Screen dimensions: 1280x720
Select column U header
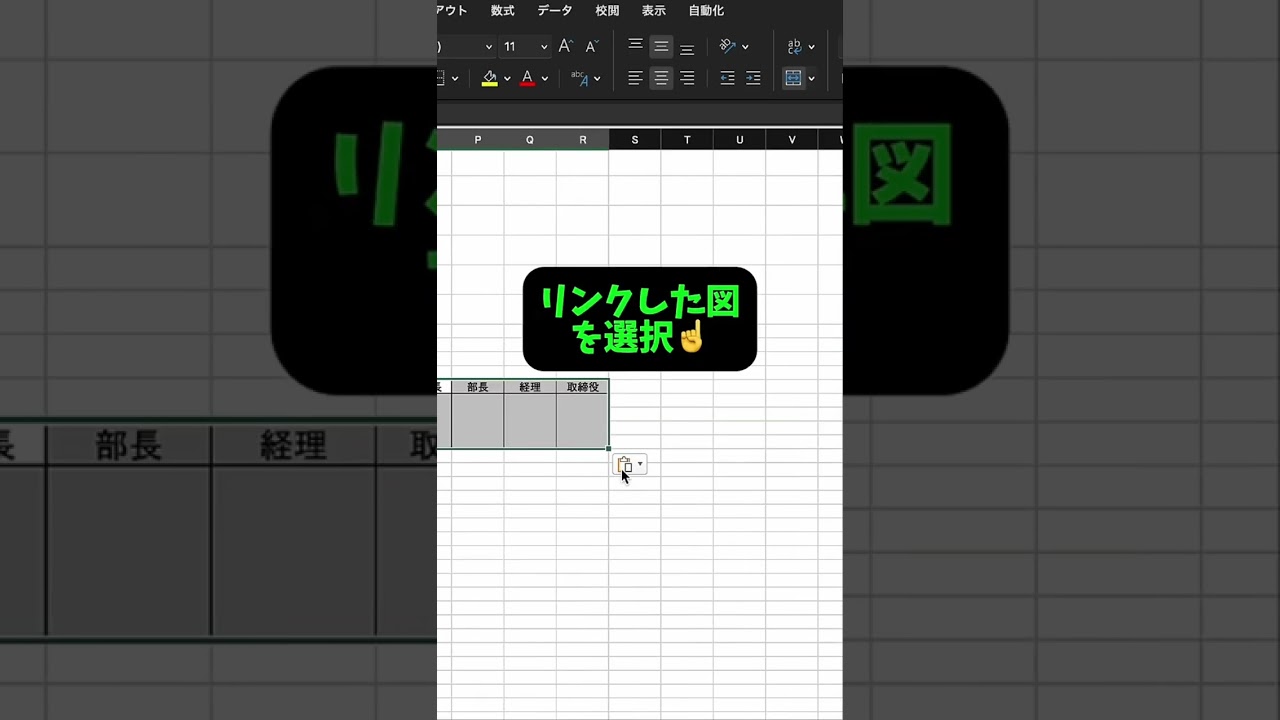coord(740,140)
